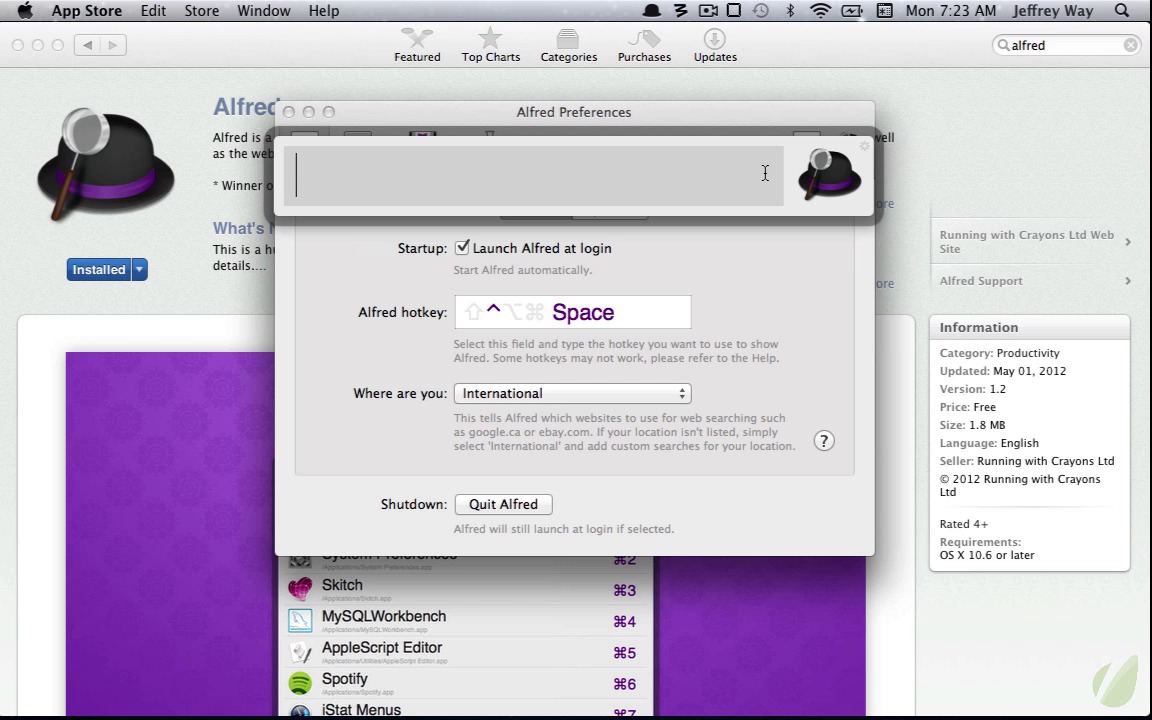This screenshot has height=720, width=1152.
Task: Click the Bluetooth menu bar icon
Action: (791, 10)
